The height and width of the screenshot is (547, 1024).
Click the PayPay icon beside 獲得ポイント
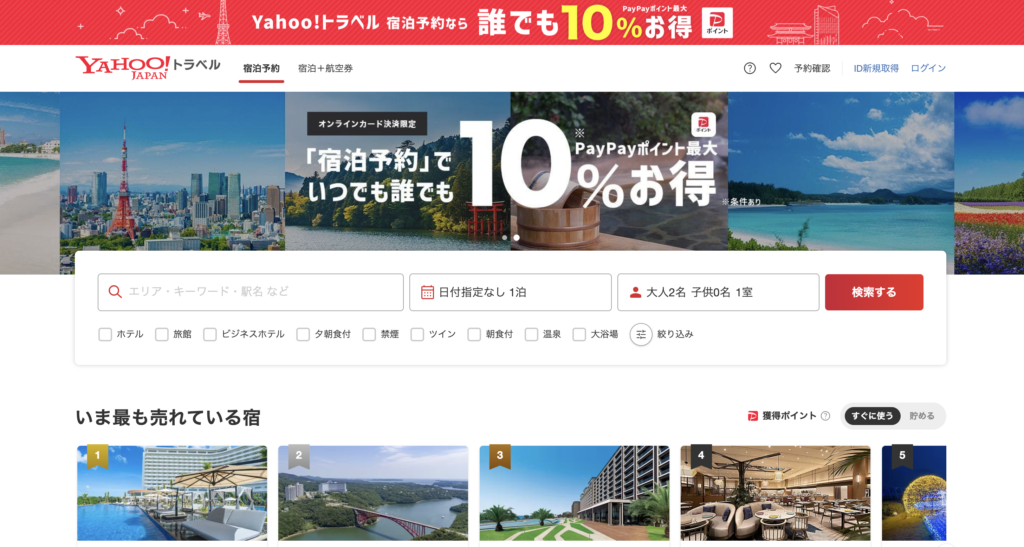(x=752, y=416)
